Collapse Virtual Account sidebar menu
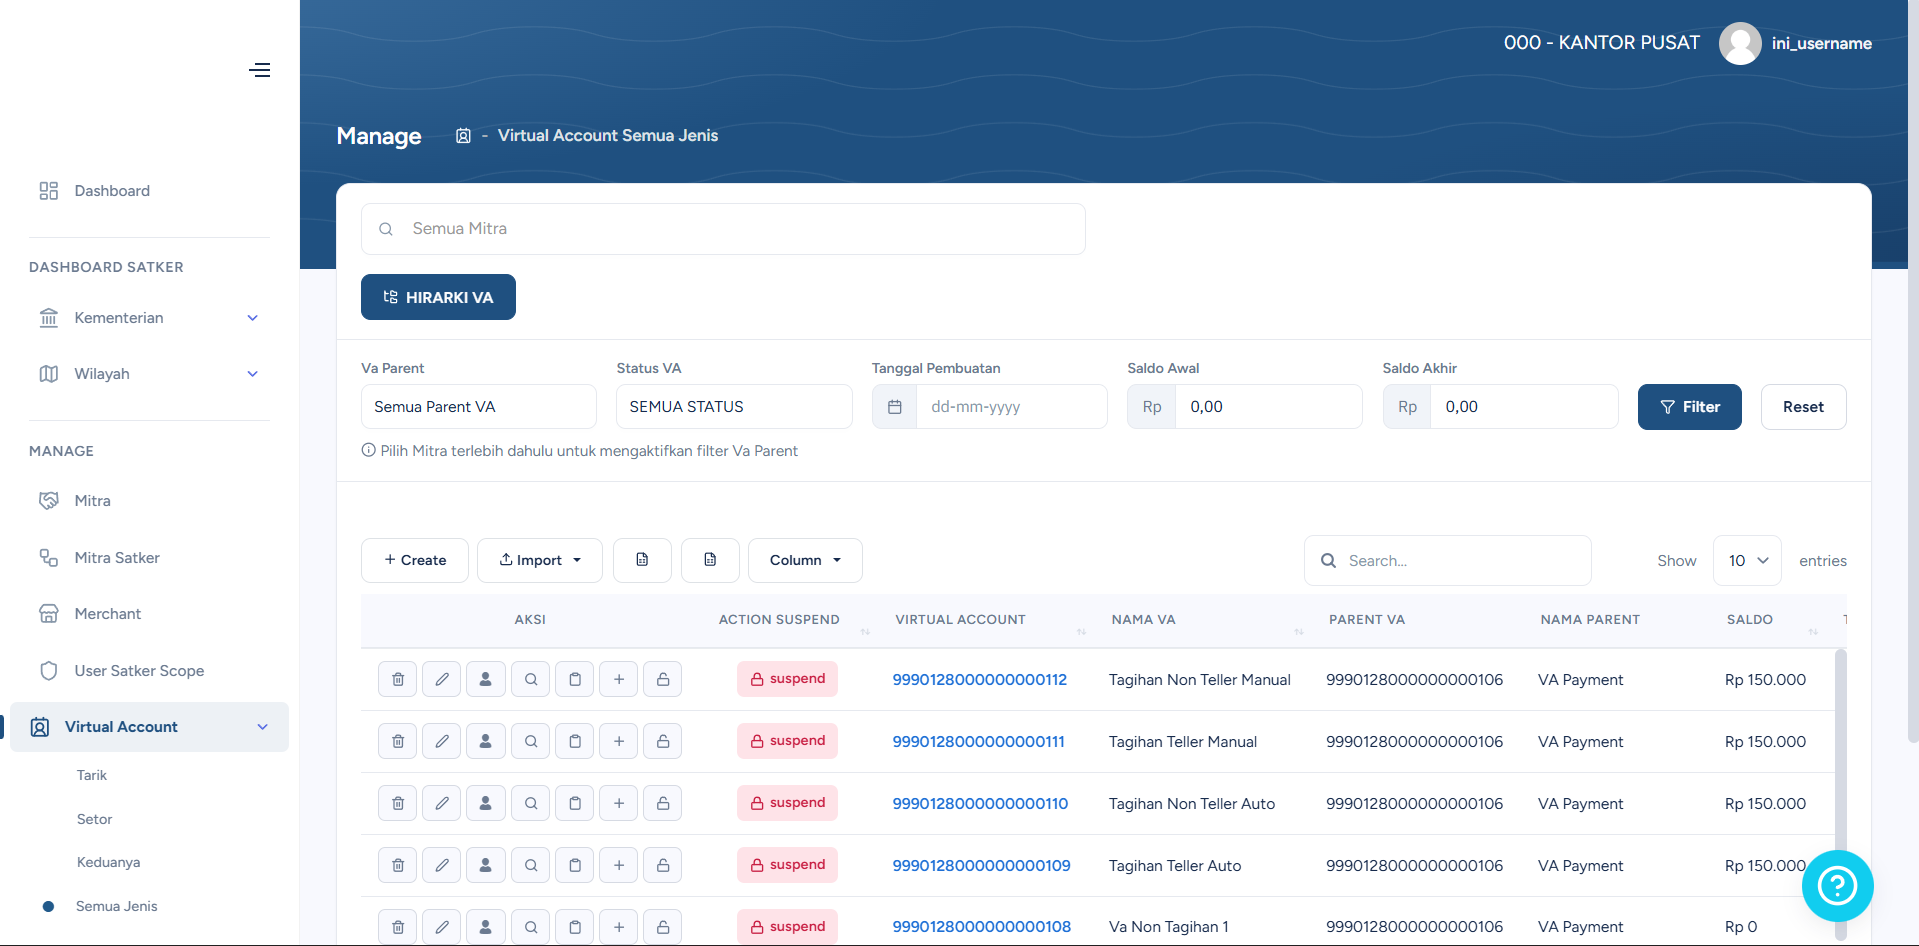This screenshot has height=946, width=1919. point(150,727)
